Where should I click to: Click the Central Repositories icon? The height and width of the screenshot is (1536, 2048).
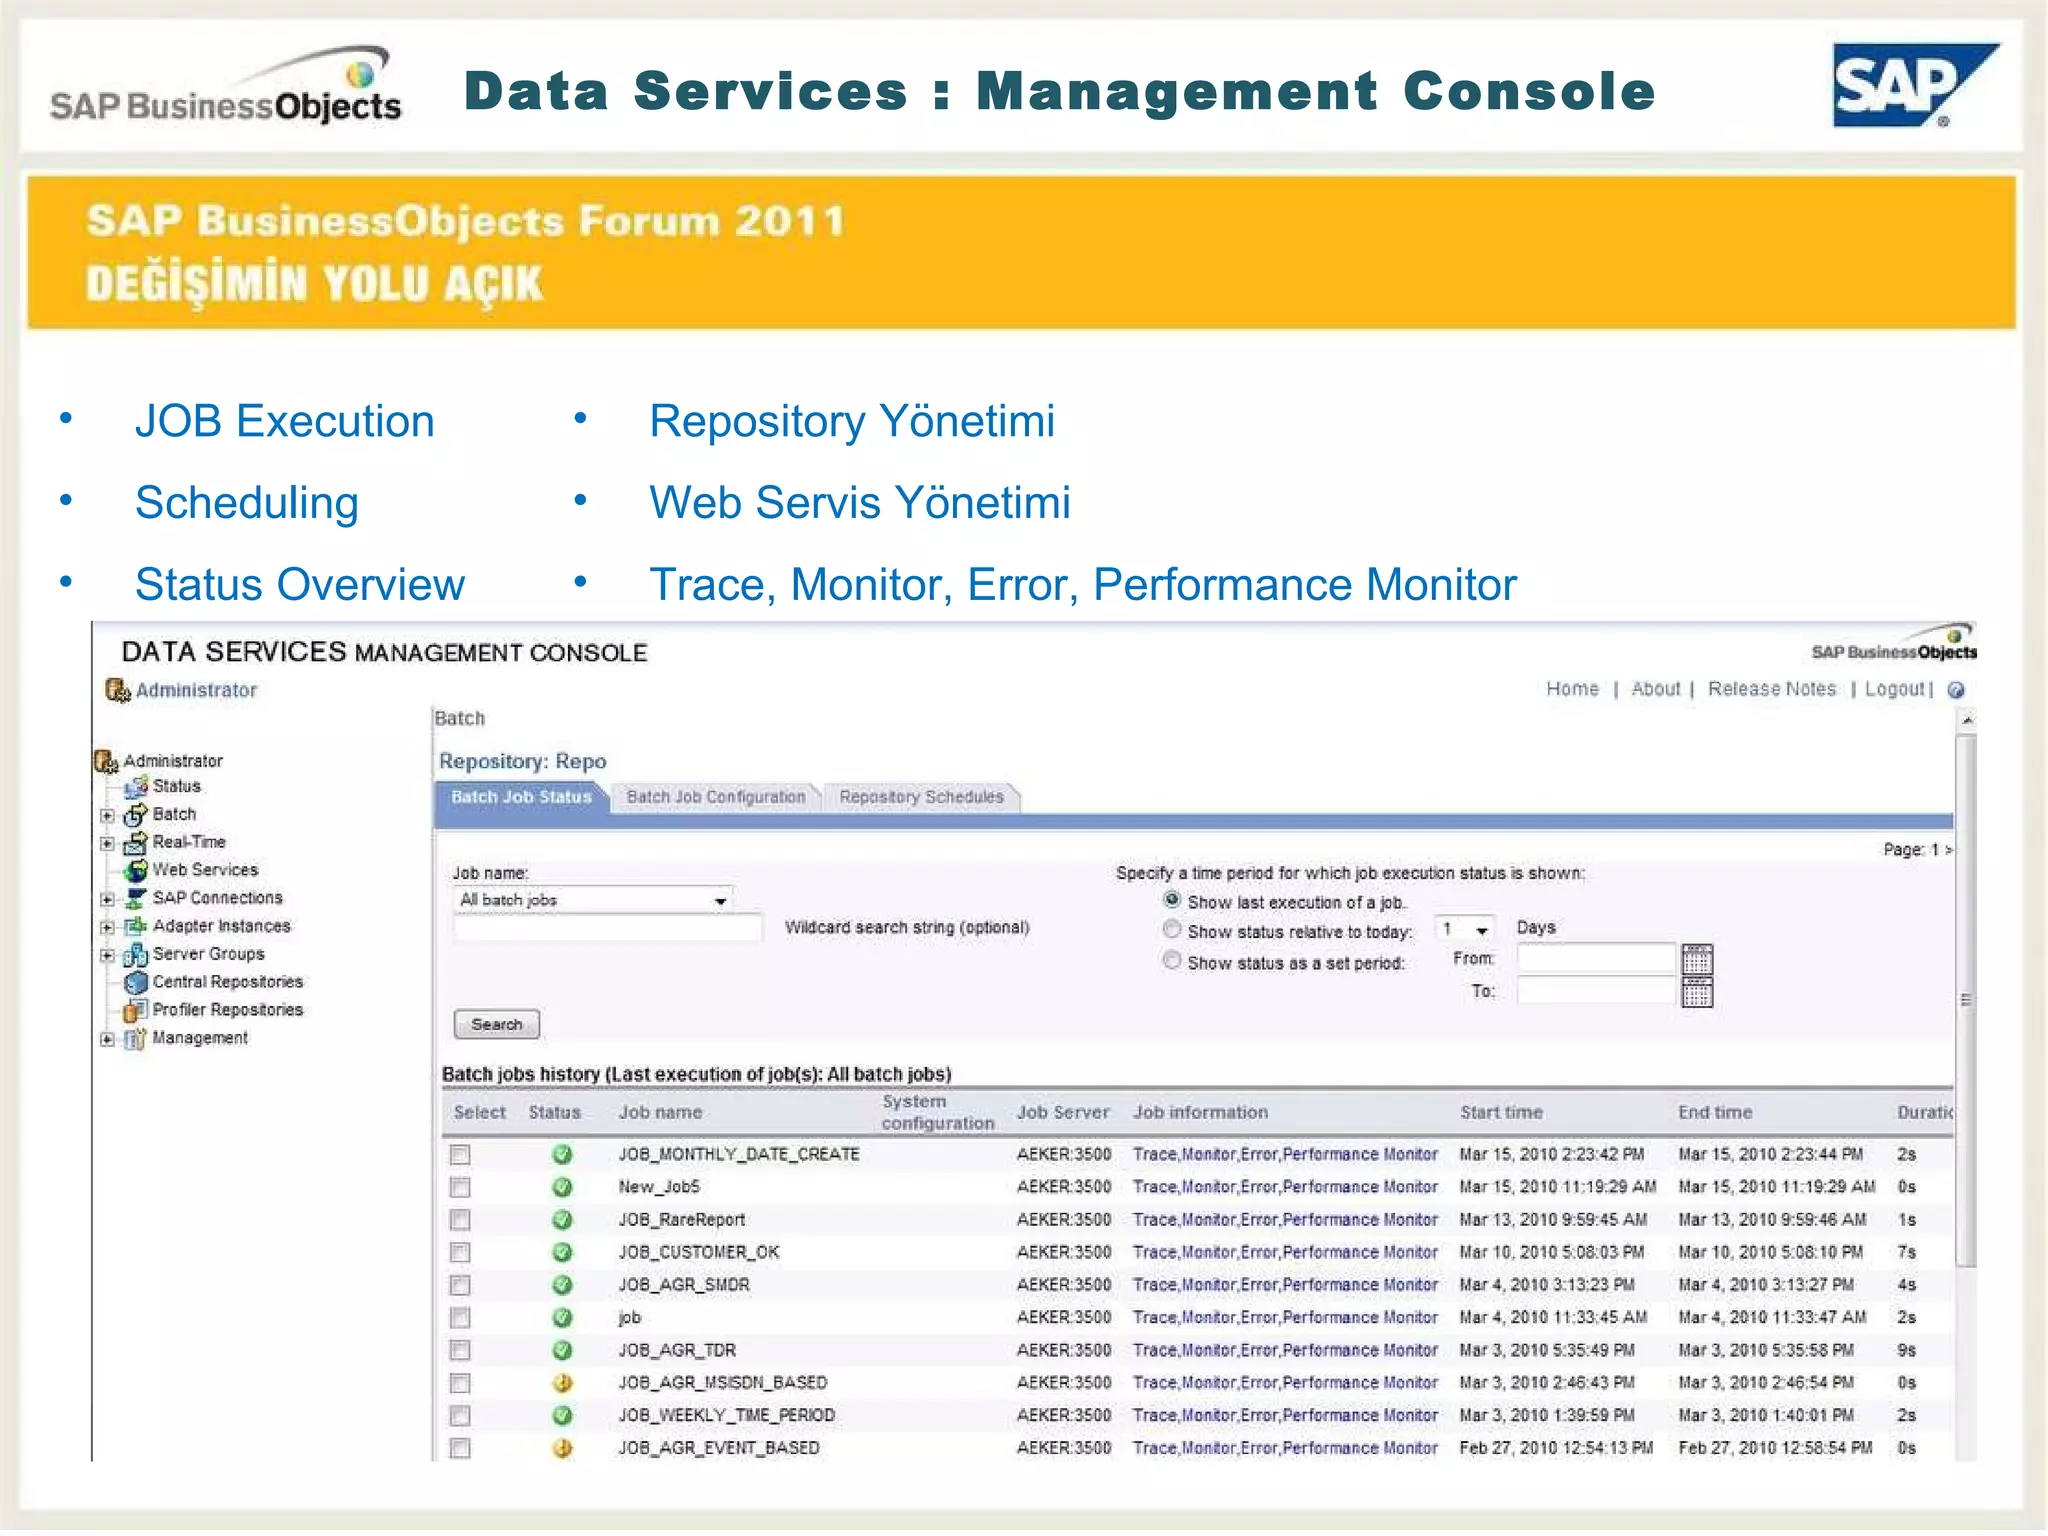pos(136,983)
